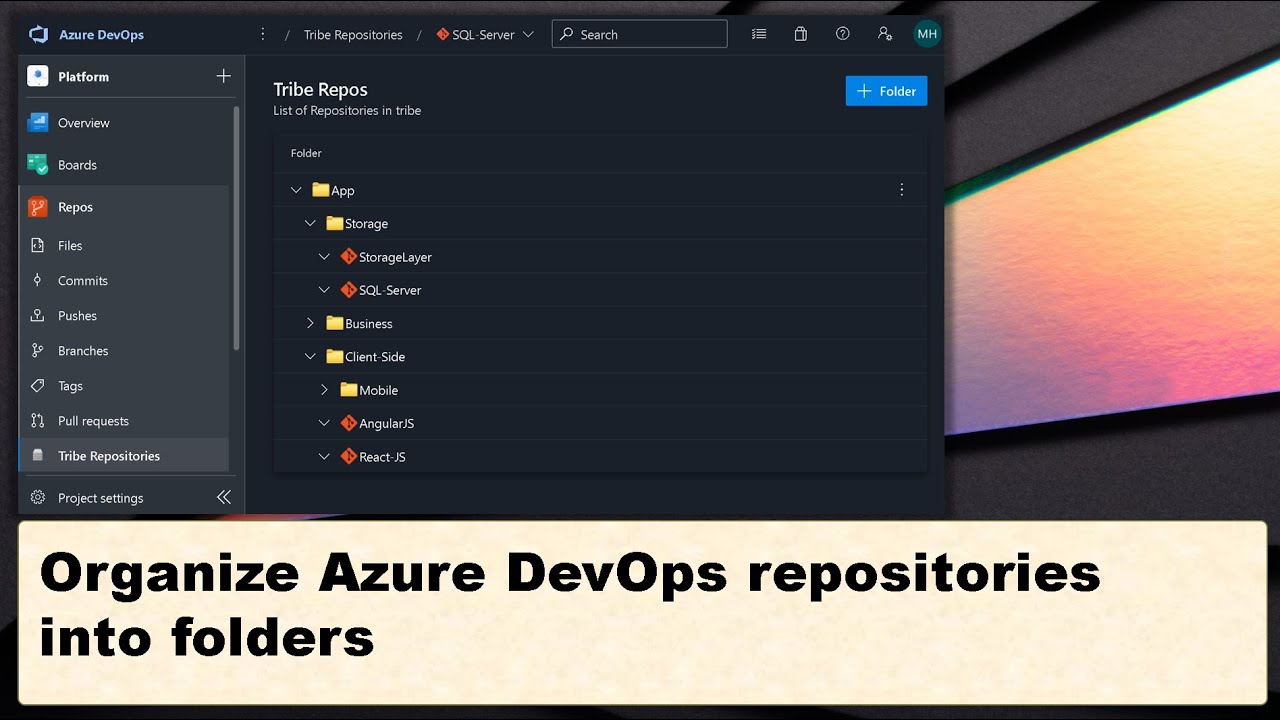The height and width of the screenshot is (720, 1280).
Task: Click the Tags icon in sidebar
Action: click(x=38, y=386)
